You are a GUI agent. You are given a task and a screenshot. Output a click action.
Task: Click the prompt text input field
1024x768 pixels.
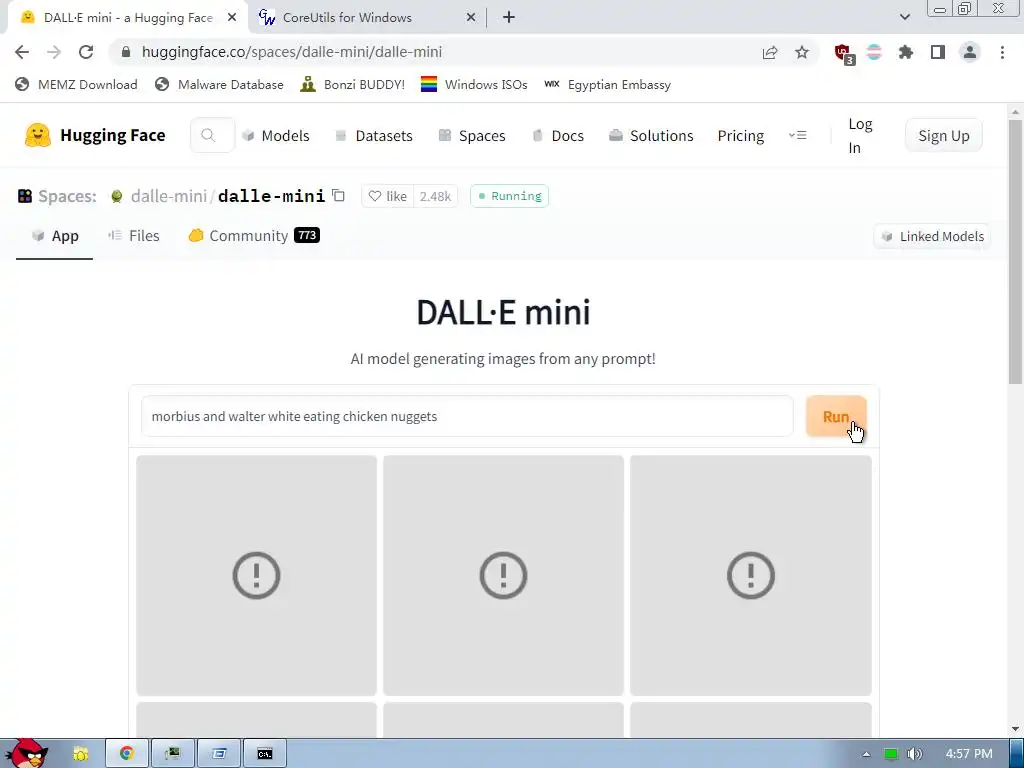tap(467, 416)
